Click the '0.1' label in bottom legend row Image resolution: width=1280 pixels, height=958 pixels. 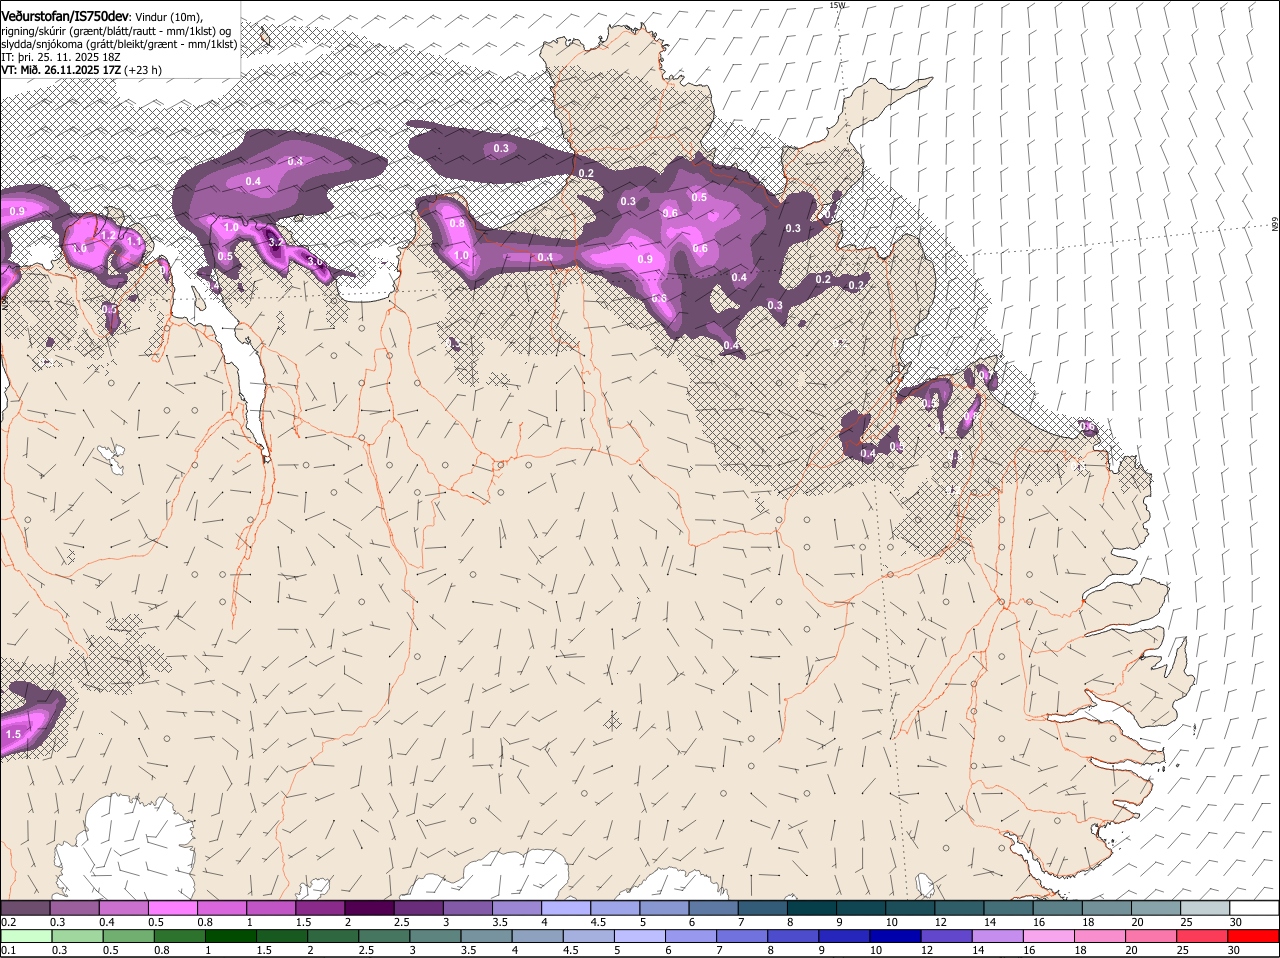pyautogui.click(x=8, y=950)
